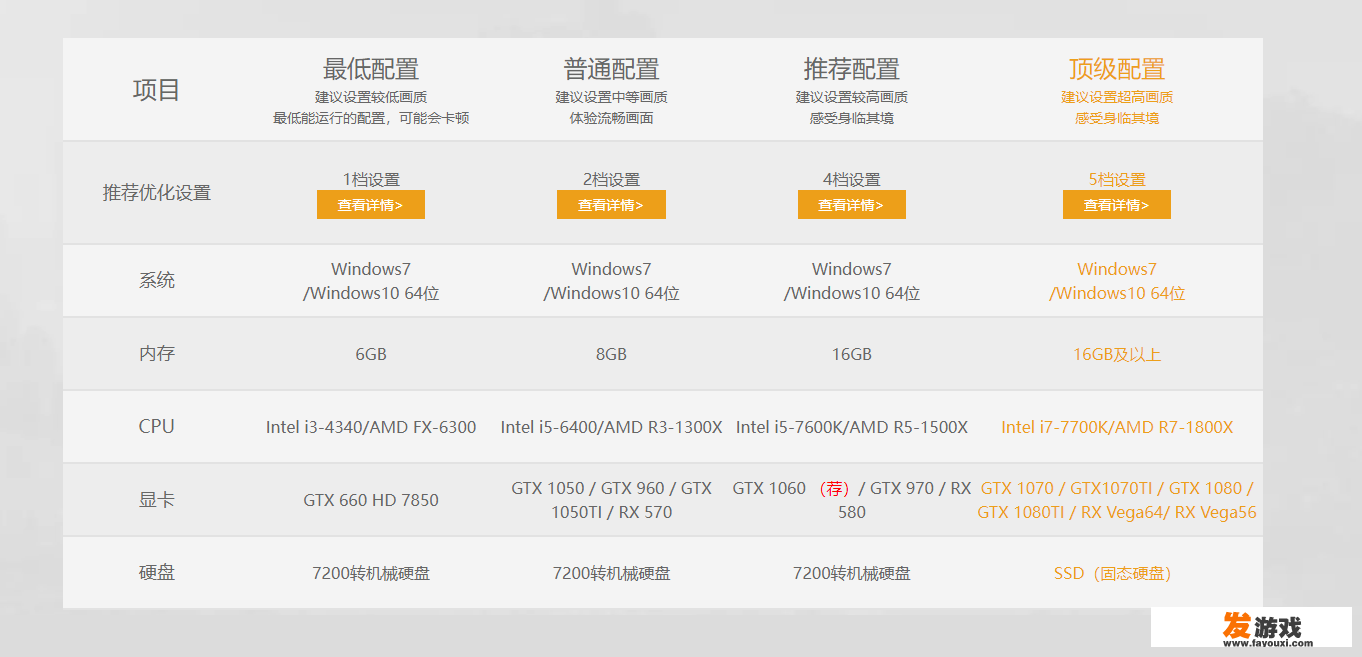Select the subtitle 建议设置中等画质

(612, 97)
